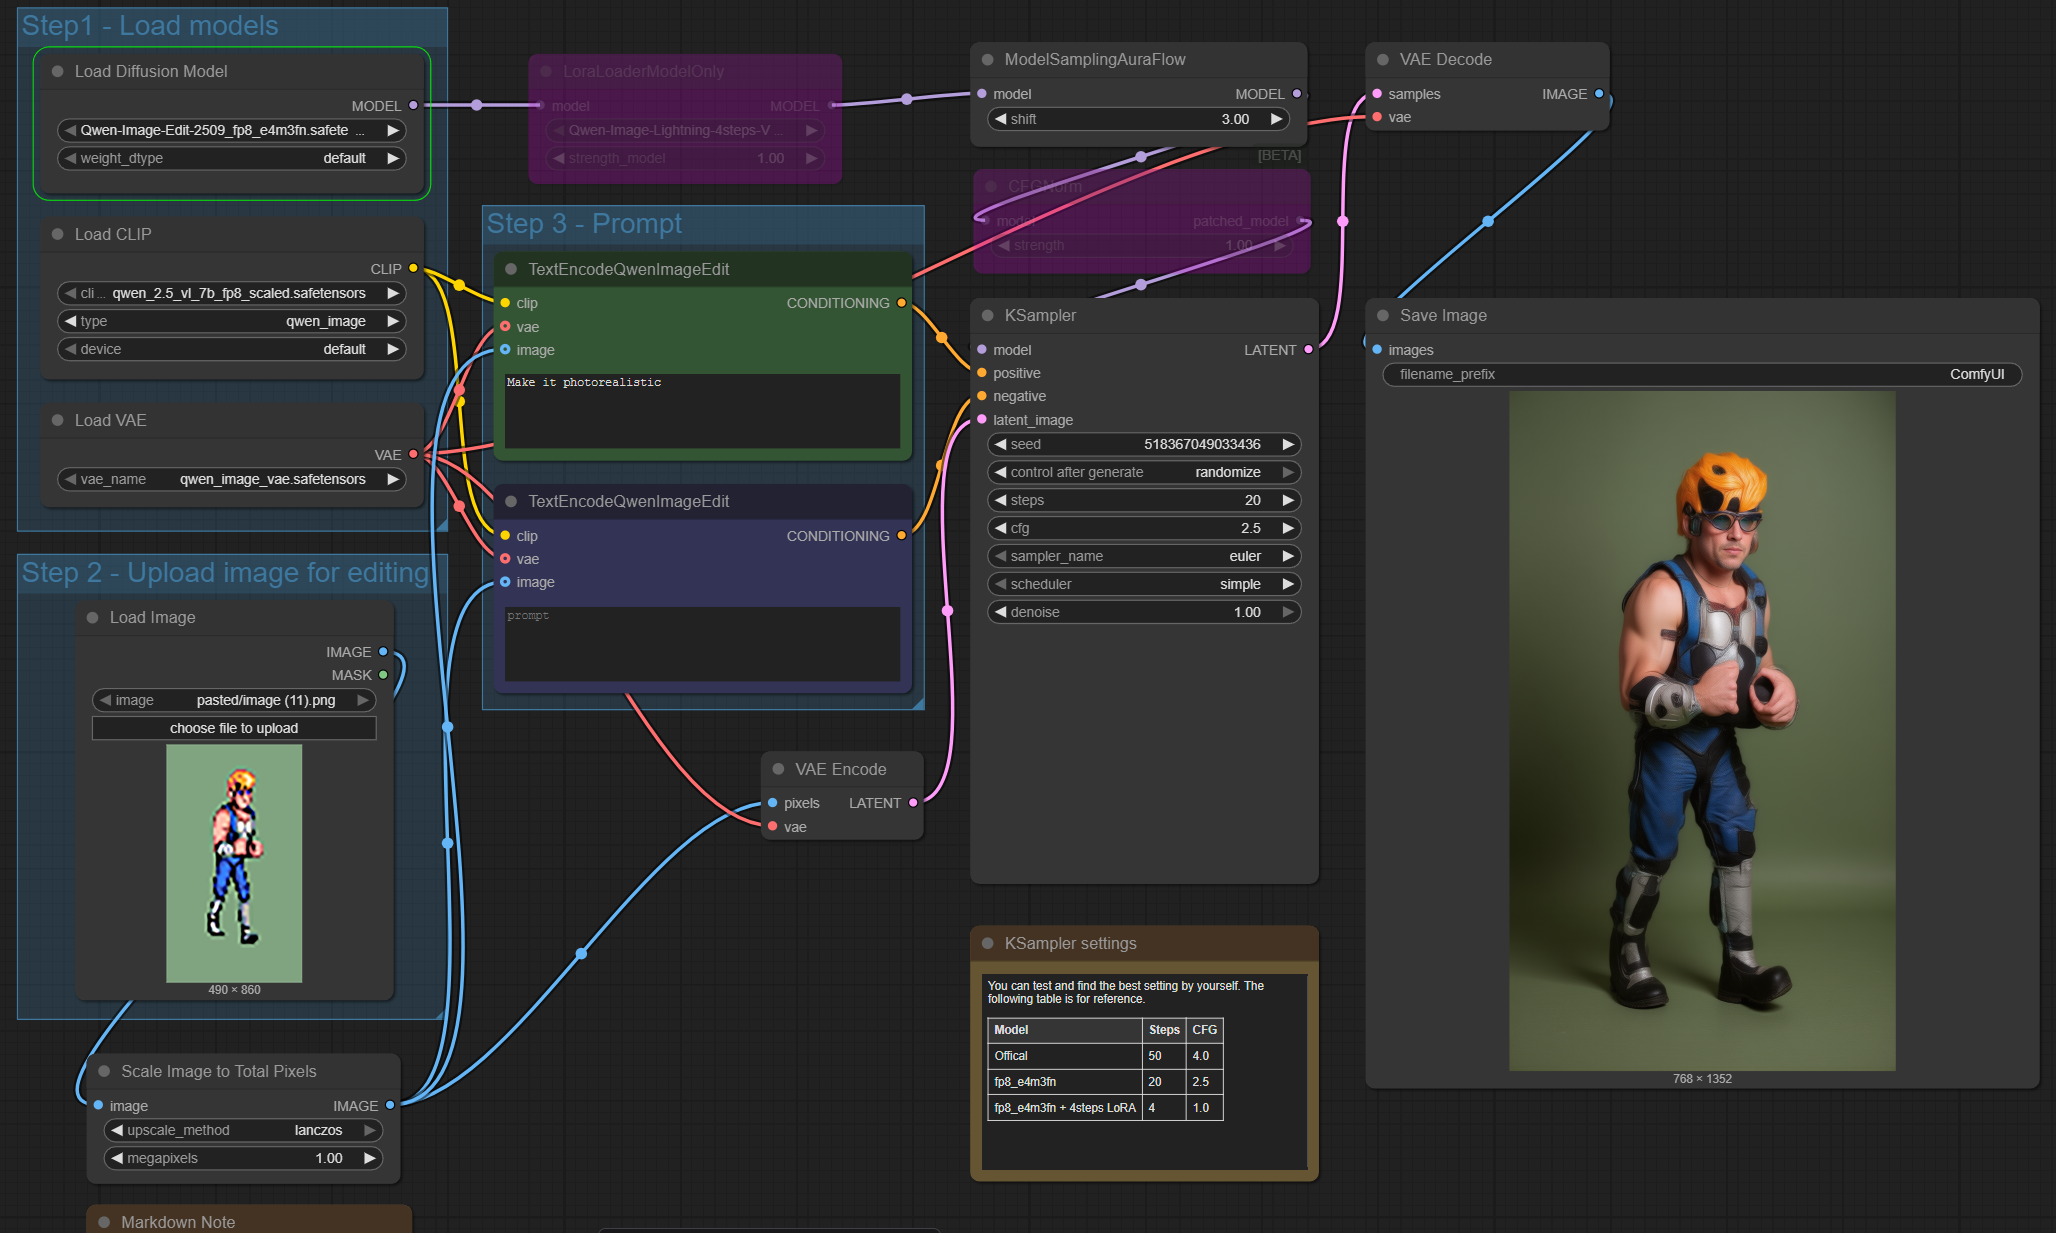Open the weight_dtype default dropdown
This screenshot has width=2056, height=1233.
tap(232, 158)
